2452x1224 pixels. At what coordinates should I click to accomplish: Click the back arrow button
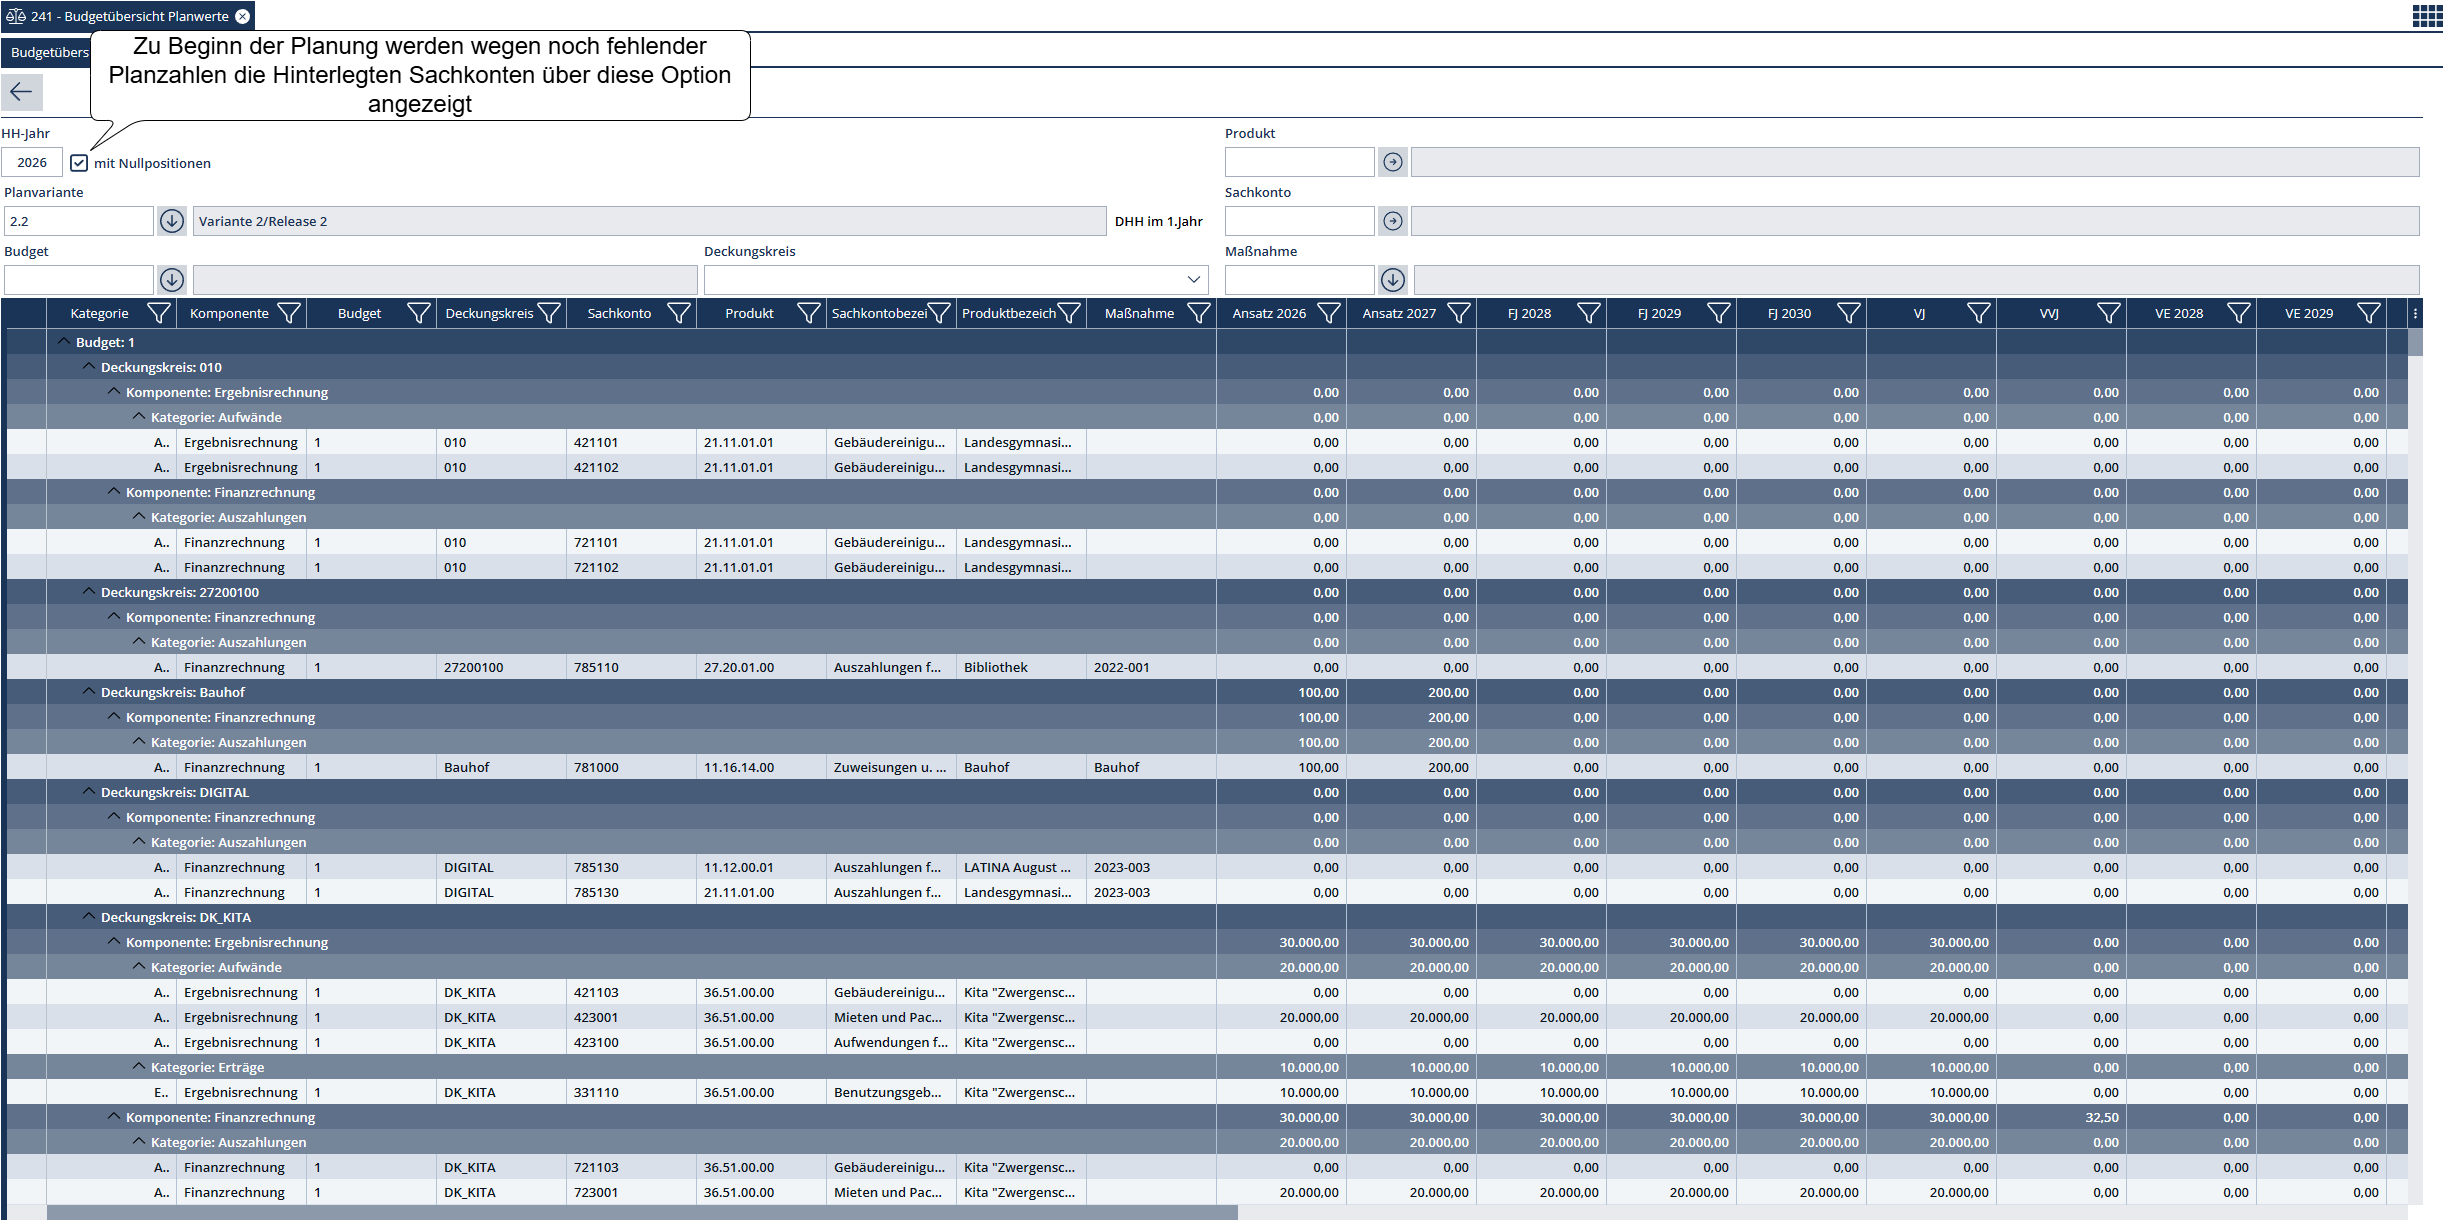coord(21,92)
